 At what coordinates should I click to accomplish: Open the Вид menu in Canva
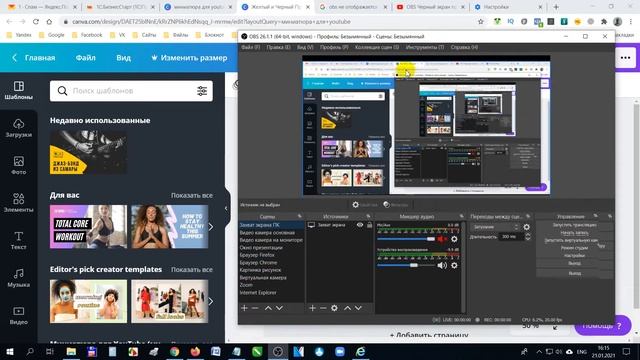(123, 58)
